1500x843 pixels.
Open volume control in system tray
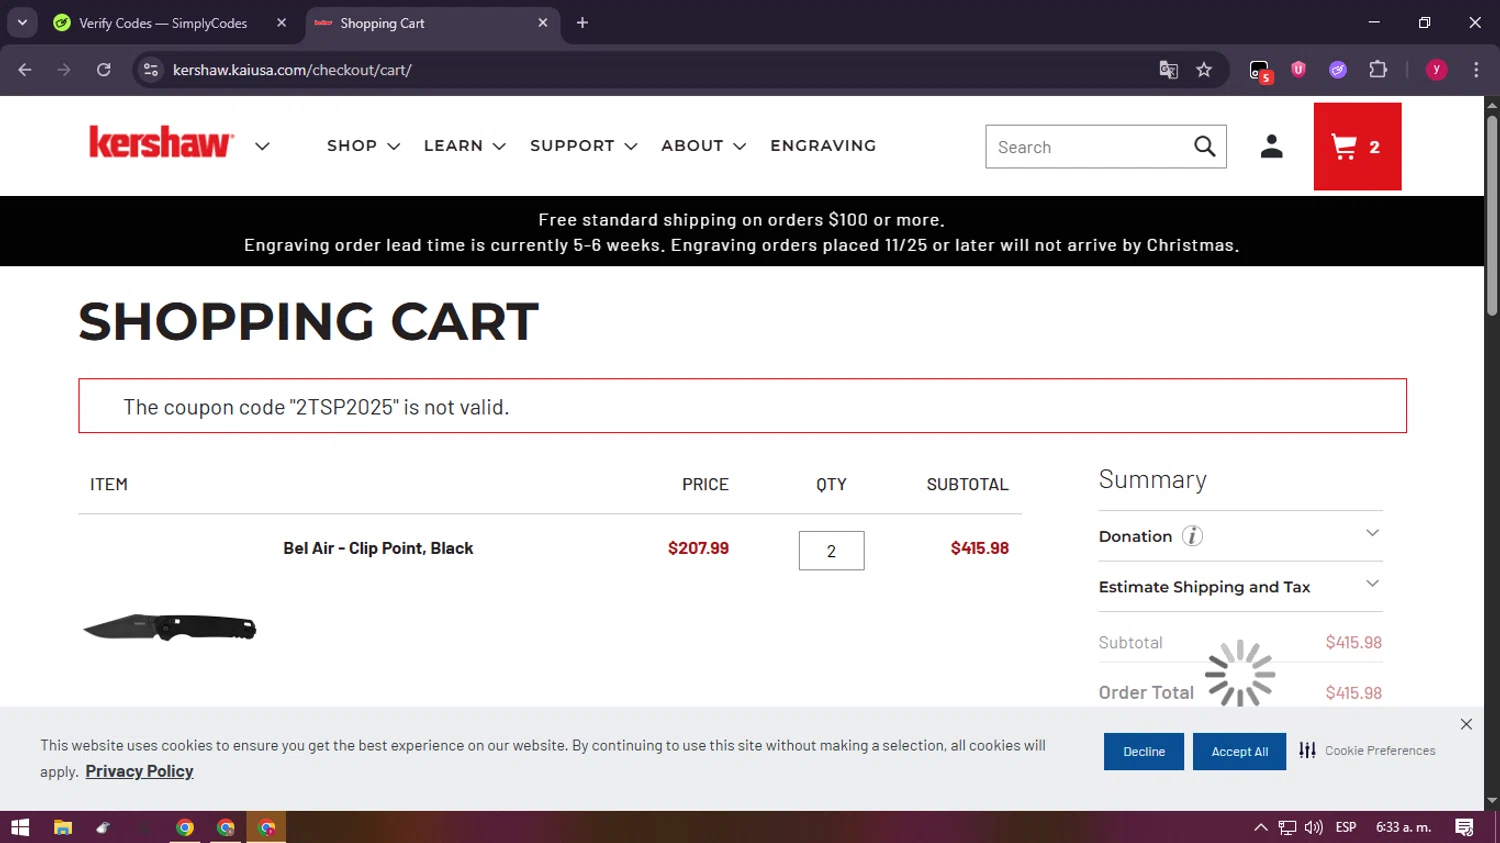(1313, 827)
